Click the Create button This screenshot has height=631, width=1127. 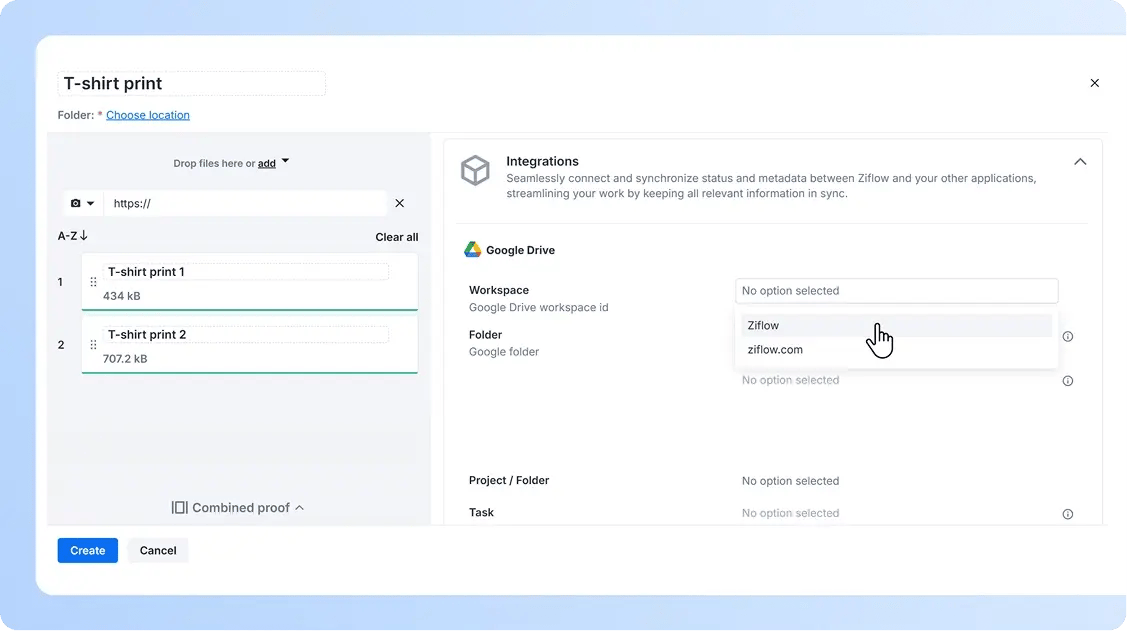(87, 550)
